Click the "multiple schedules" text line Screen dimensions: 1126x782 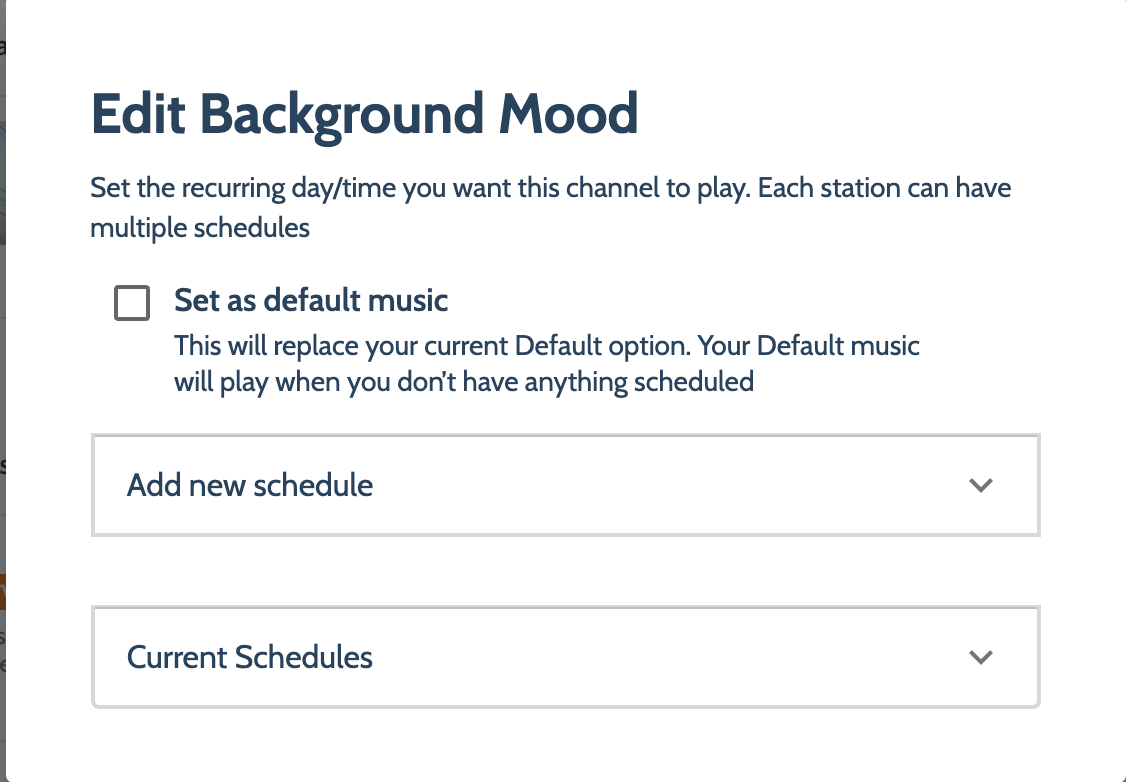pyautogui.click(x=200, y=228)
